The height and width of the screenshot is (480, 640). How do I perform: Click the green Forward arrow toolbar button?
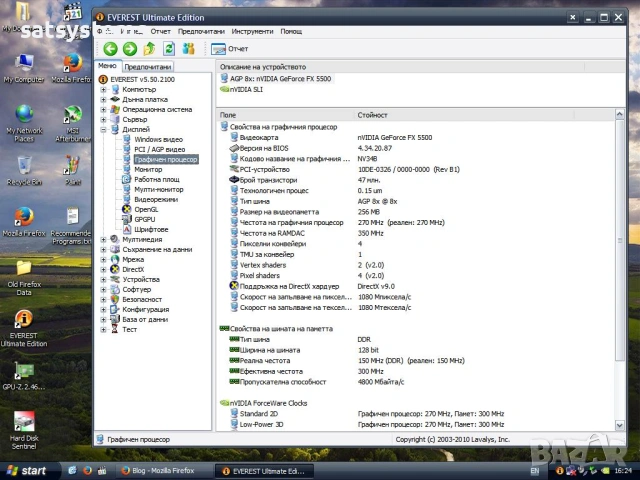(130, 49)
